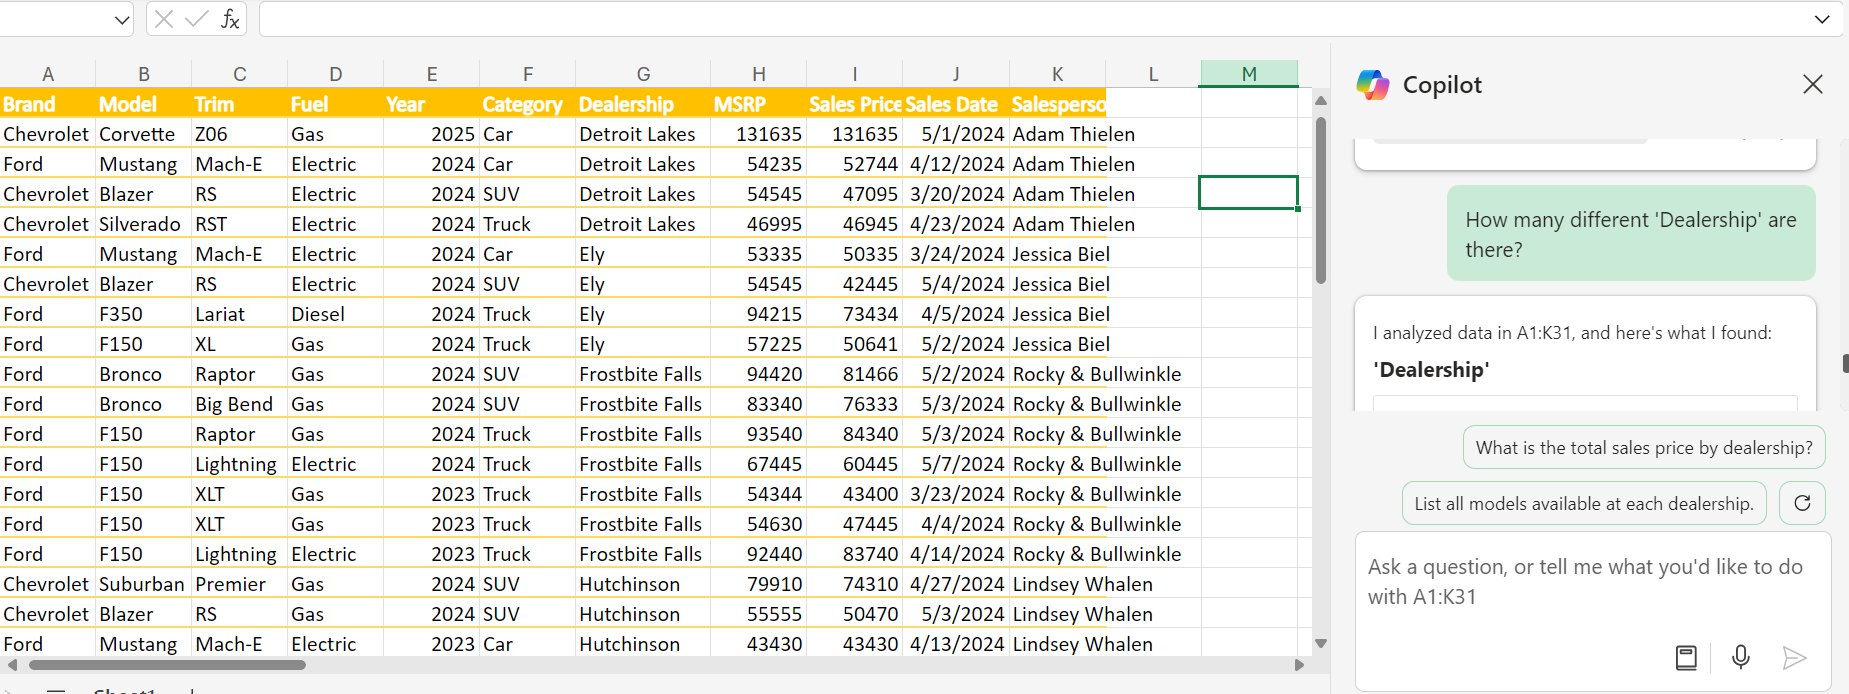Click the 'Lariat' trim cell

(x=240, y=314)
